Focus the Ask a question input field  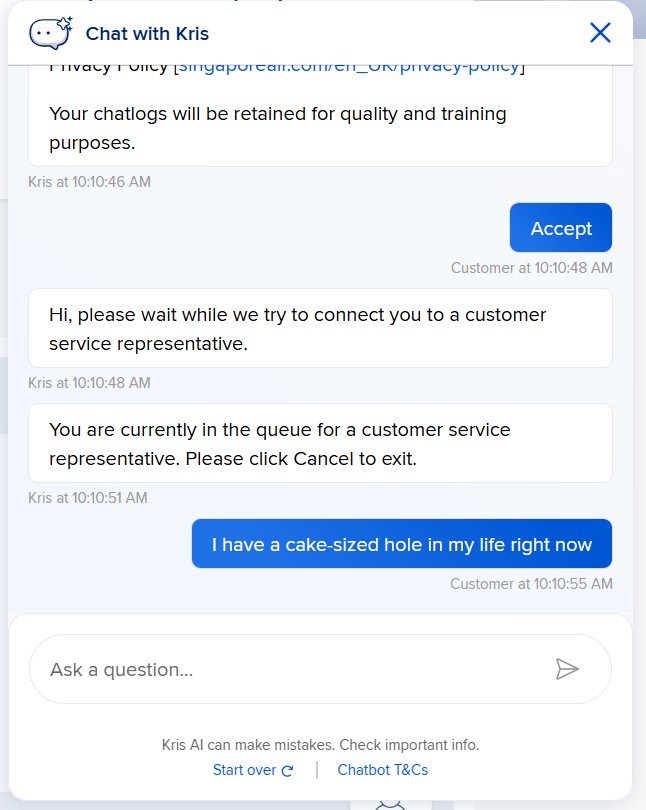[290, 669]
